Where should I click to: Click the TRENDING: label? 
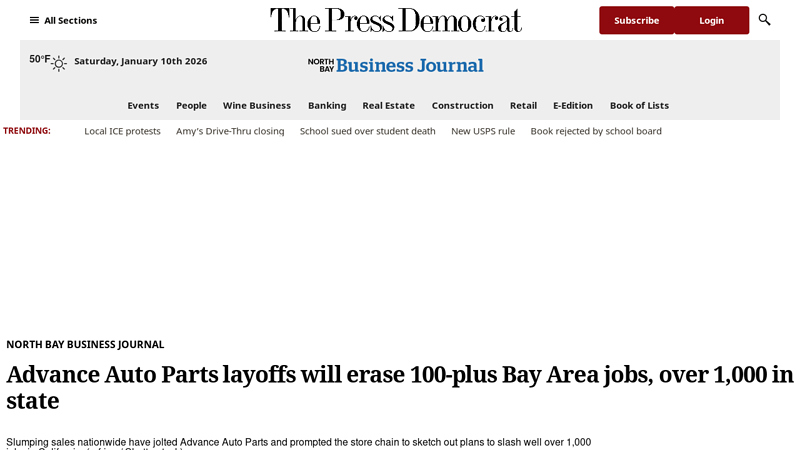click(27, 131)
